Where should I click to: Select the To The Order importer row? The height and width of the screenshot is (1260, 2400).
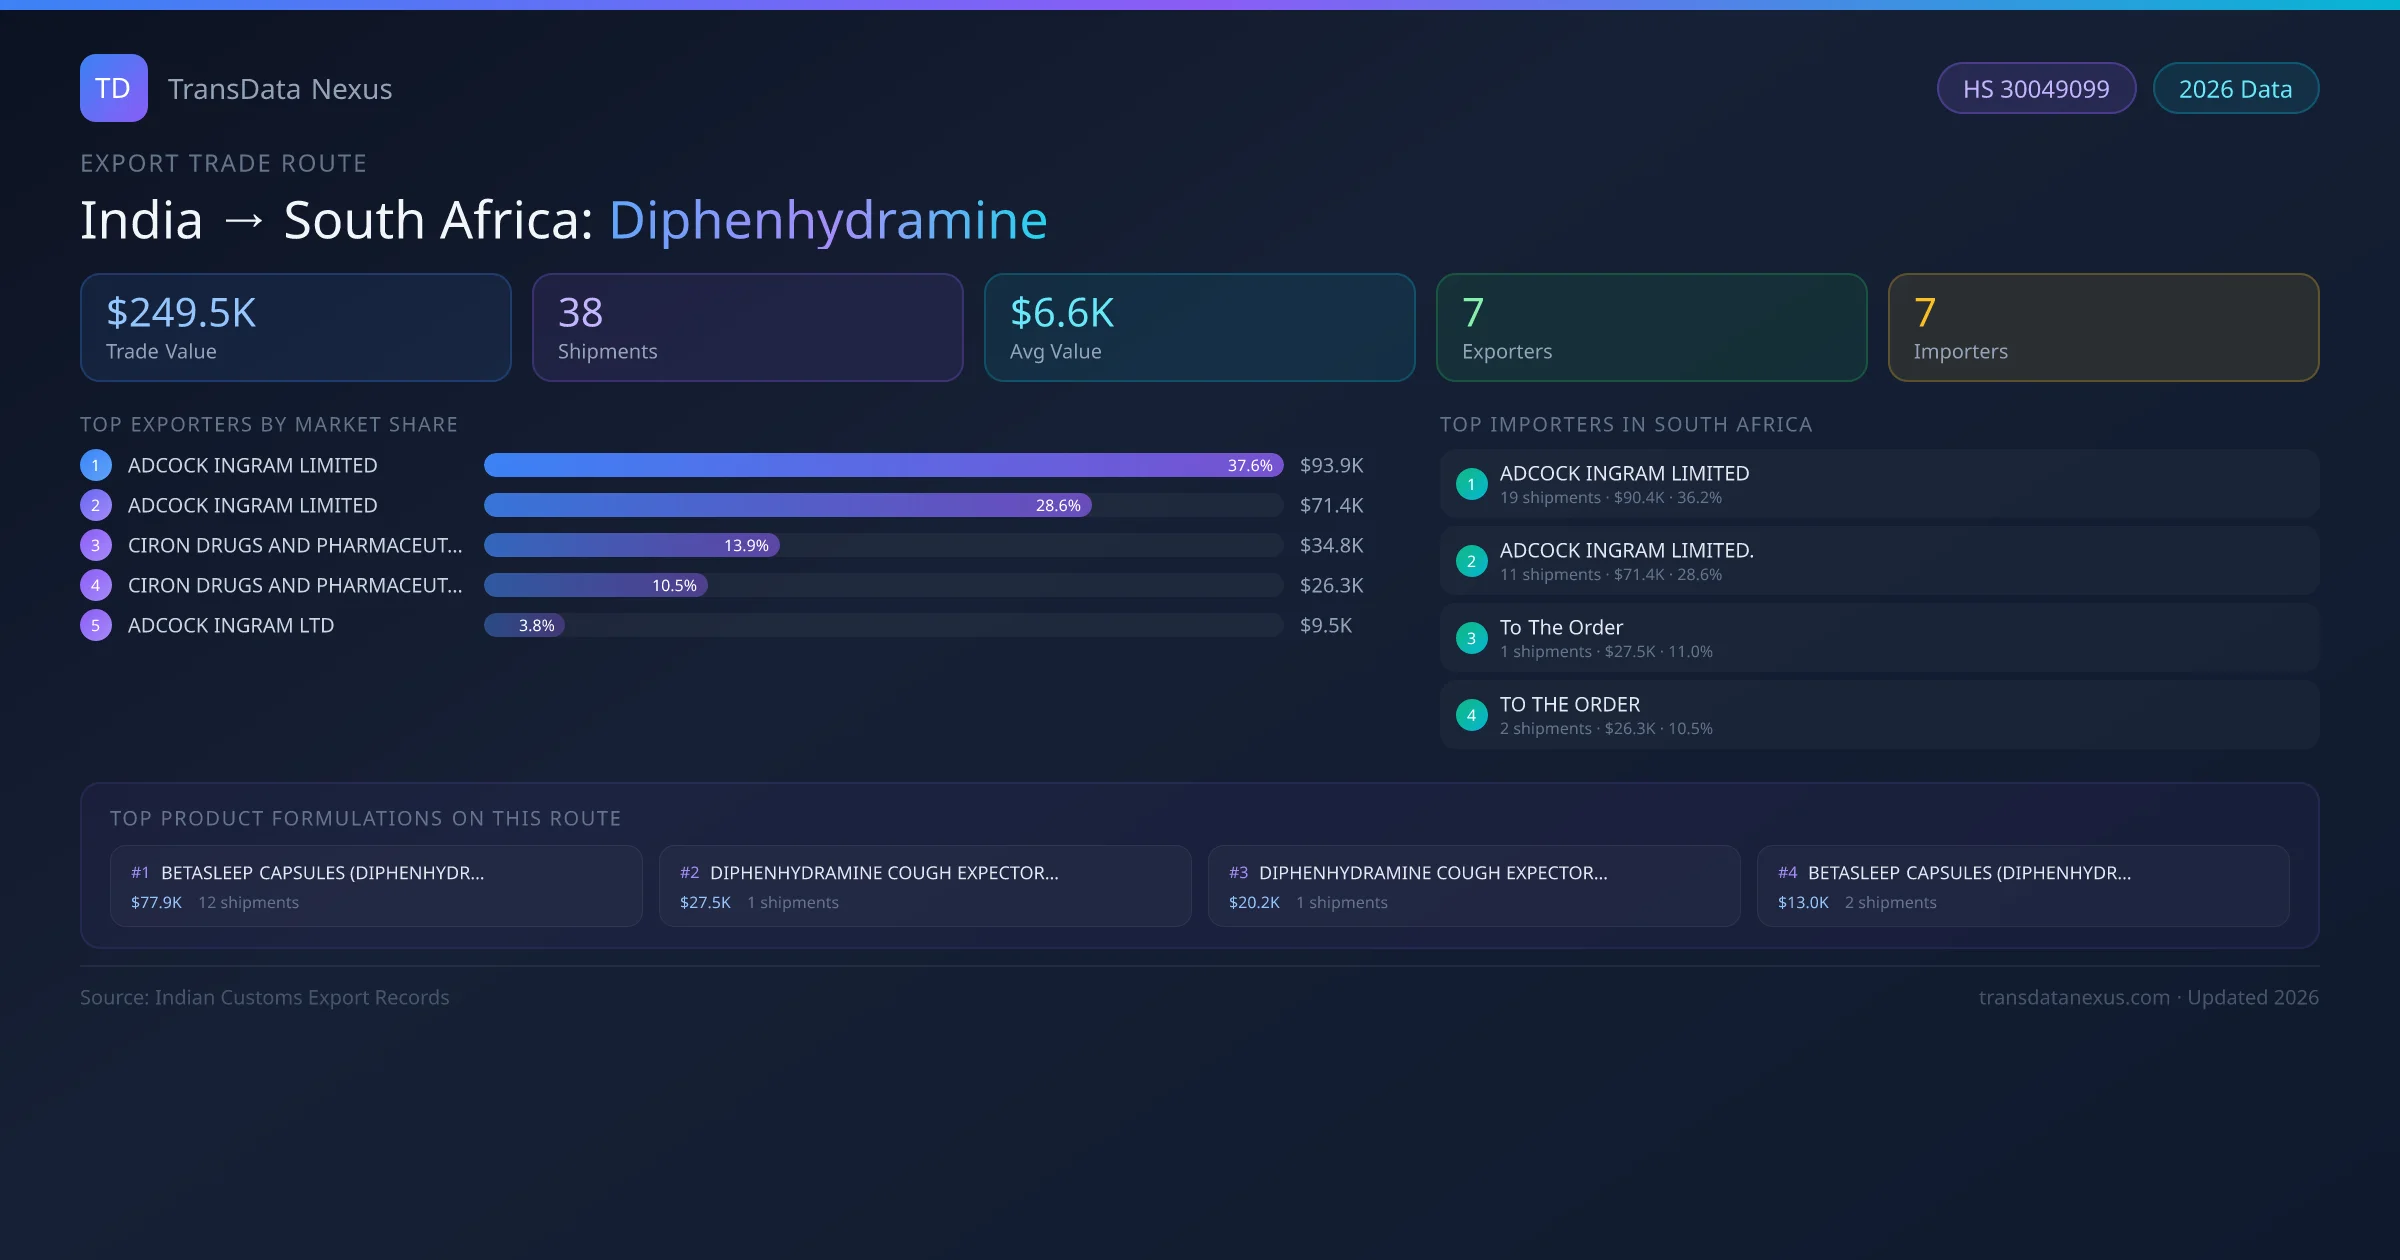click(x=1878, y=638)
